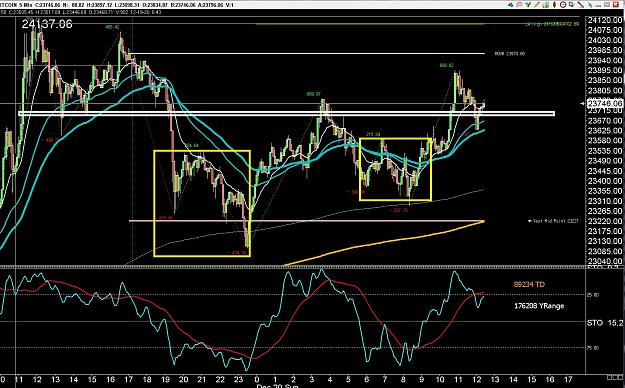Click the hour 5 label on time axis
625x388 pixels.
(348, 379)
